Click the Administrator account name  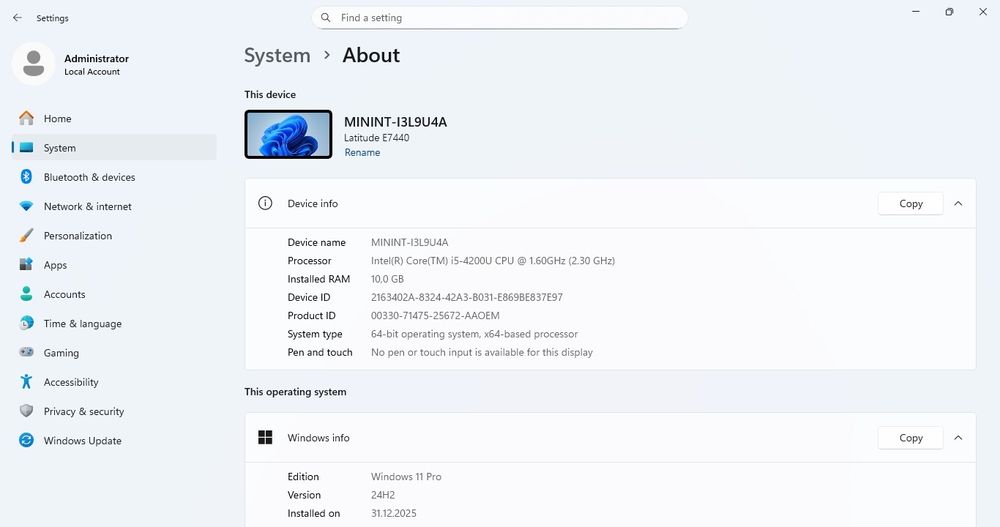[96, 58]
